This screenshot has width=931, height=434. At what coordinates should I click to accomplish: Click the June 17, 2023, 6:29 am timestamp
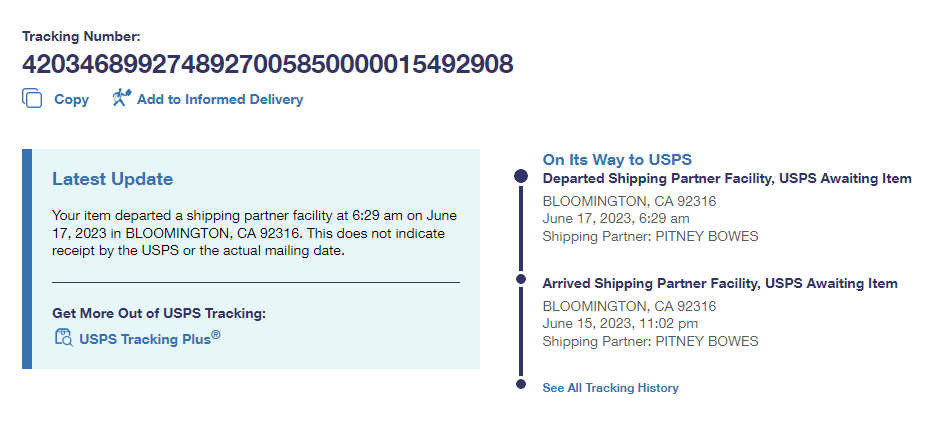615,218
